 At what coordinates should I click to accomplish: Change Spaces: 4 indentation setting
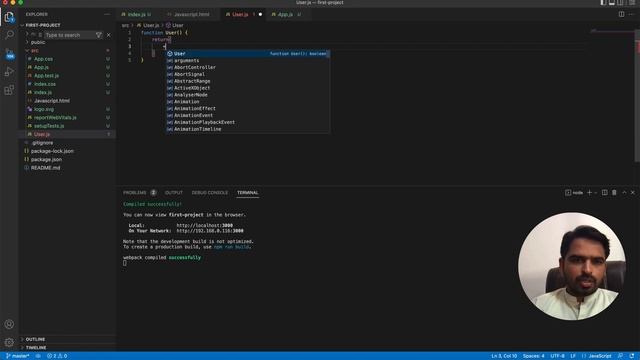(x=533, y=356)
